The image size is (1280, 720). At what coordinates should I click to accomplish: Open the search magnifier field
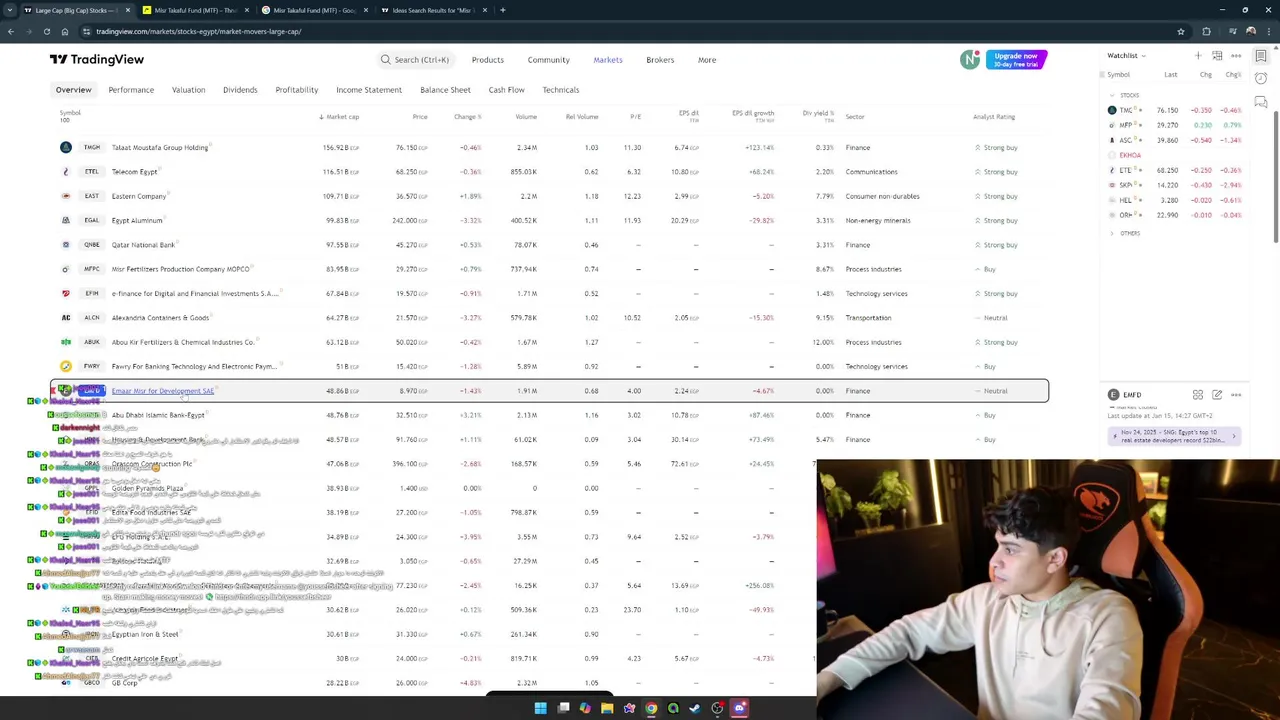click(414, 60)
